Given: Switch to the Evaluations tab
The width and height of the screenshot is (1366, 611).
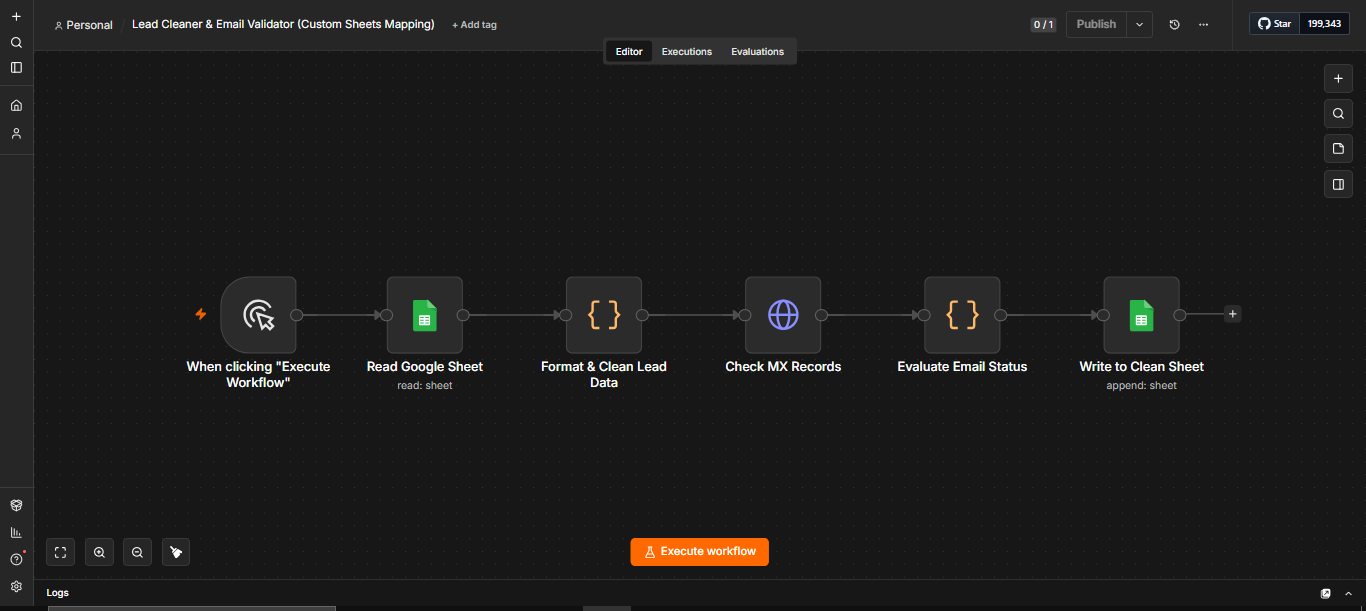Looking at the screenshot, I should point(757,51).
